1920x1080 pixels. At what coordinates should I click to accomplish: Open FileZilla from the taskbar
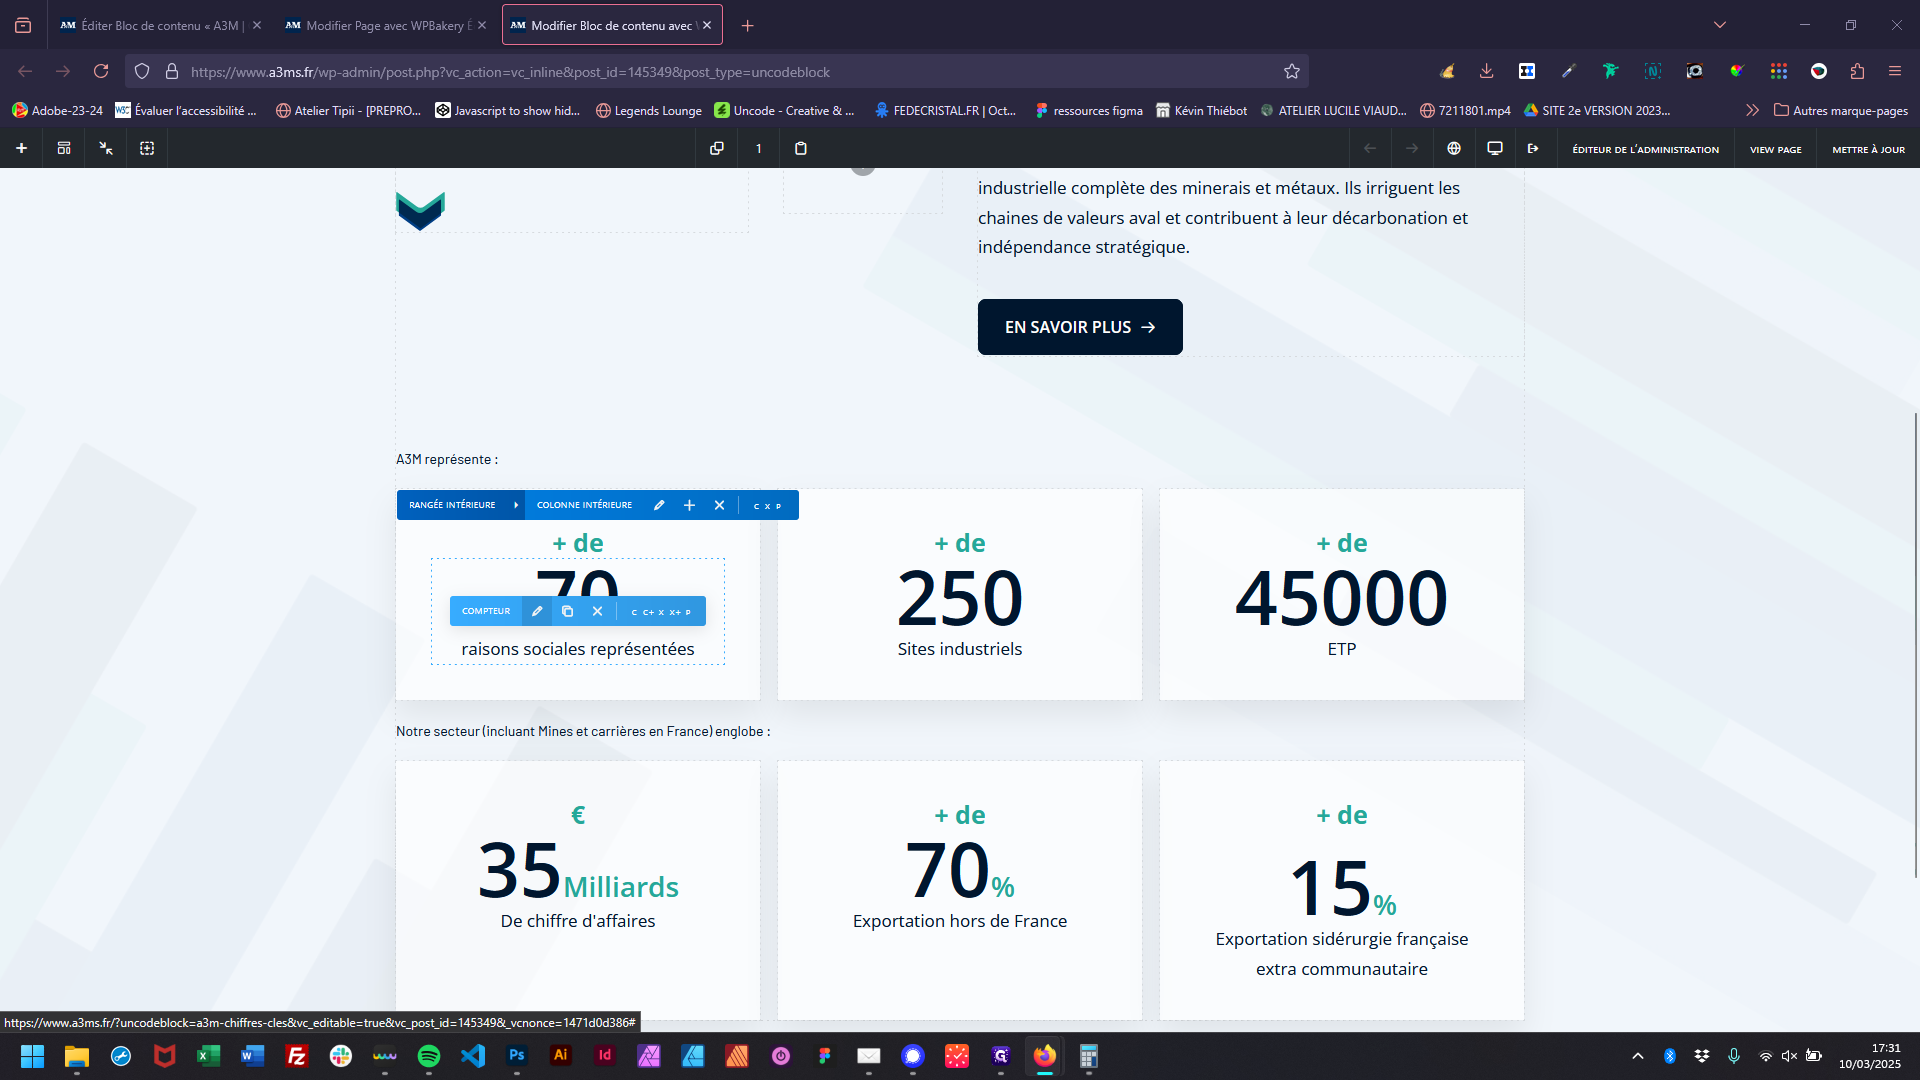pyautogui.click(x=297, y=1056)
